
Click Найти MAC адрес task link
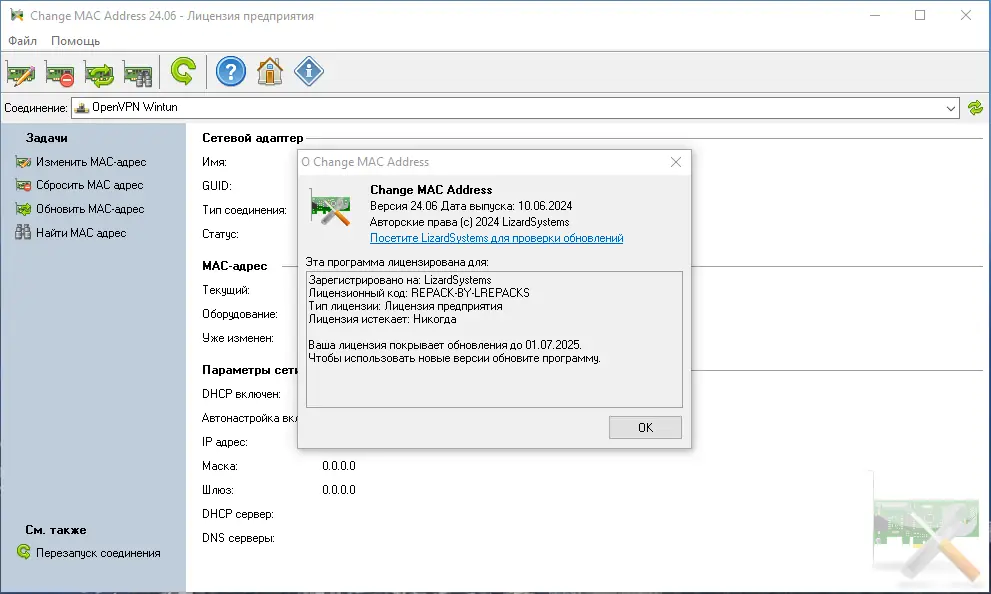click(x=81, y=233)
